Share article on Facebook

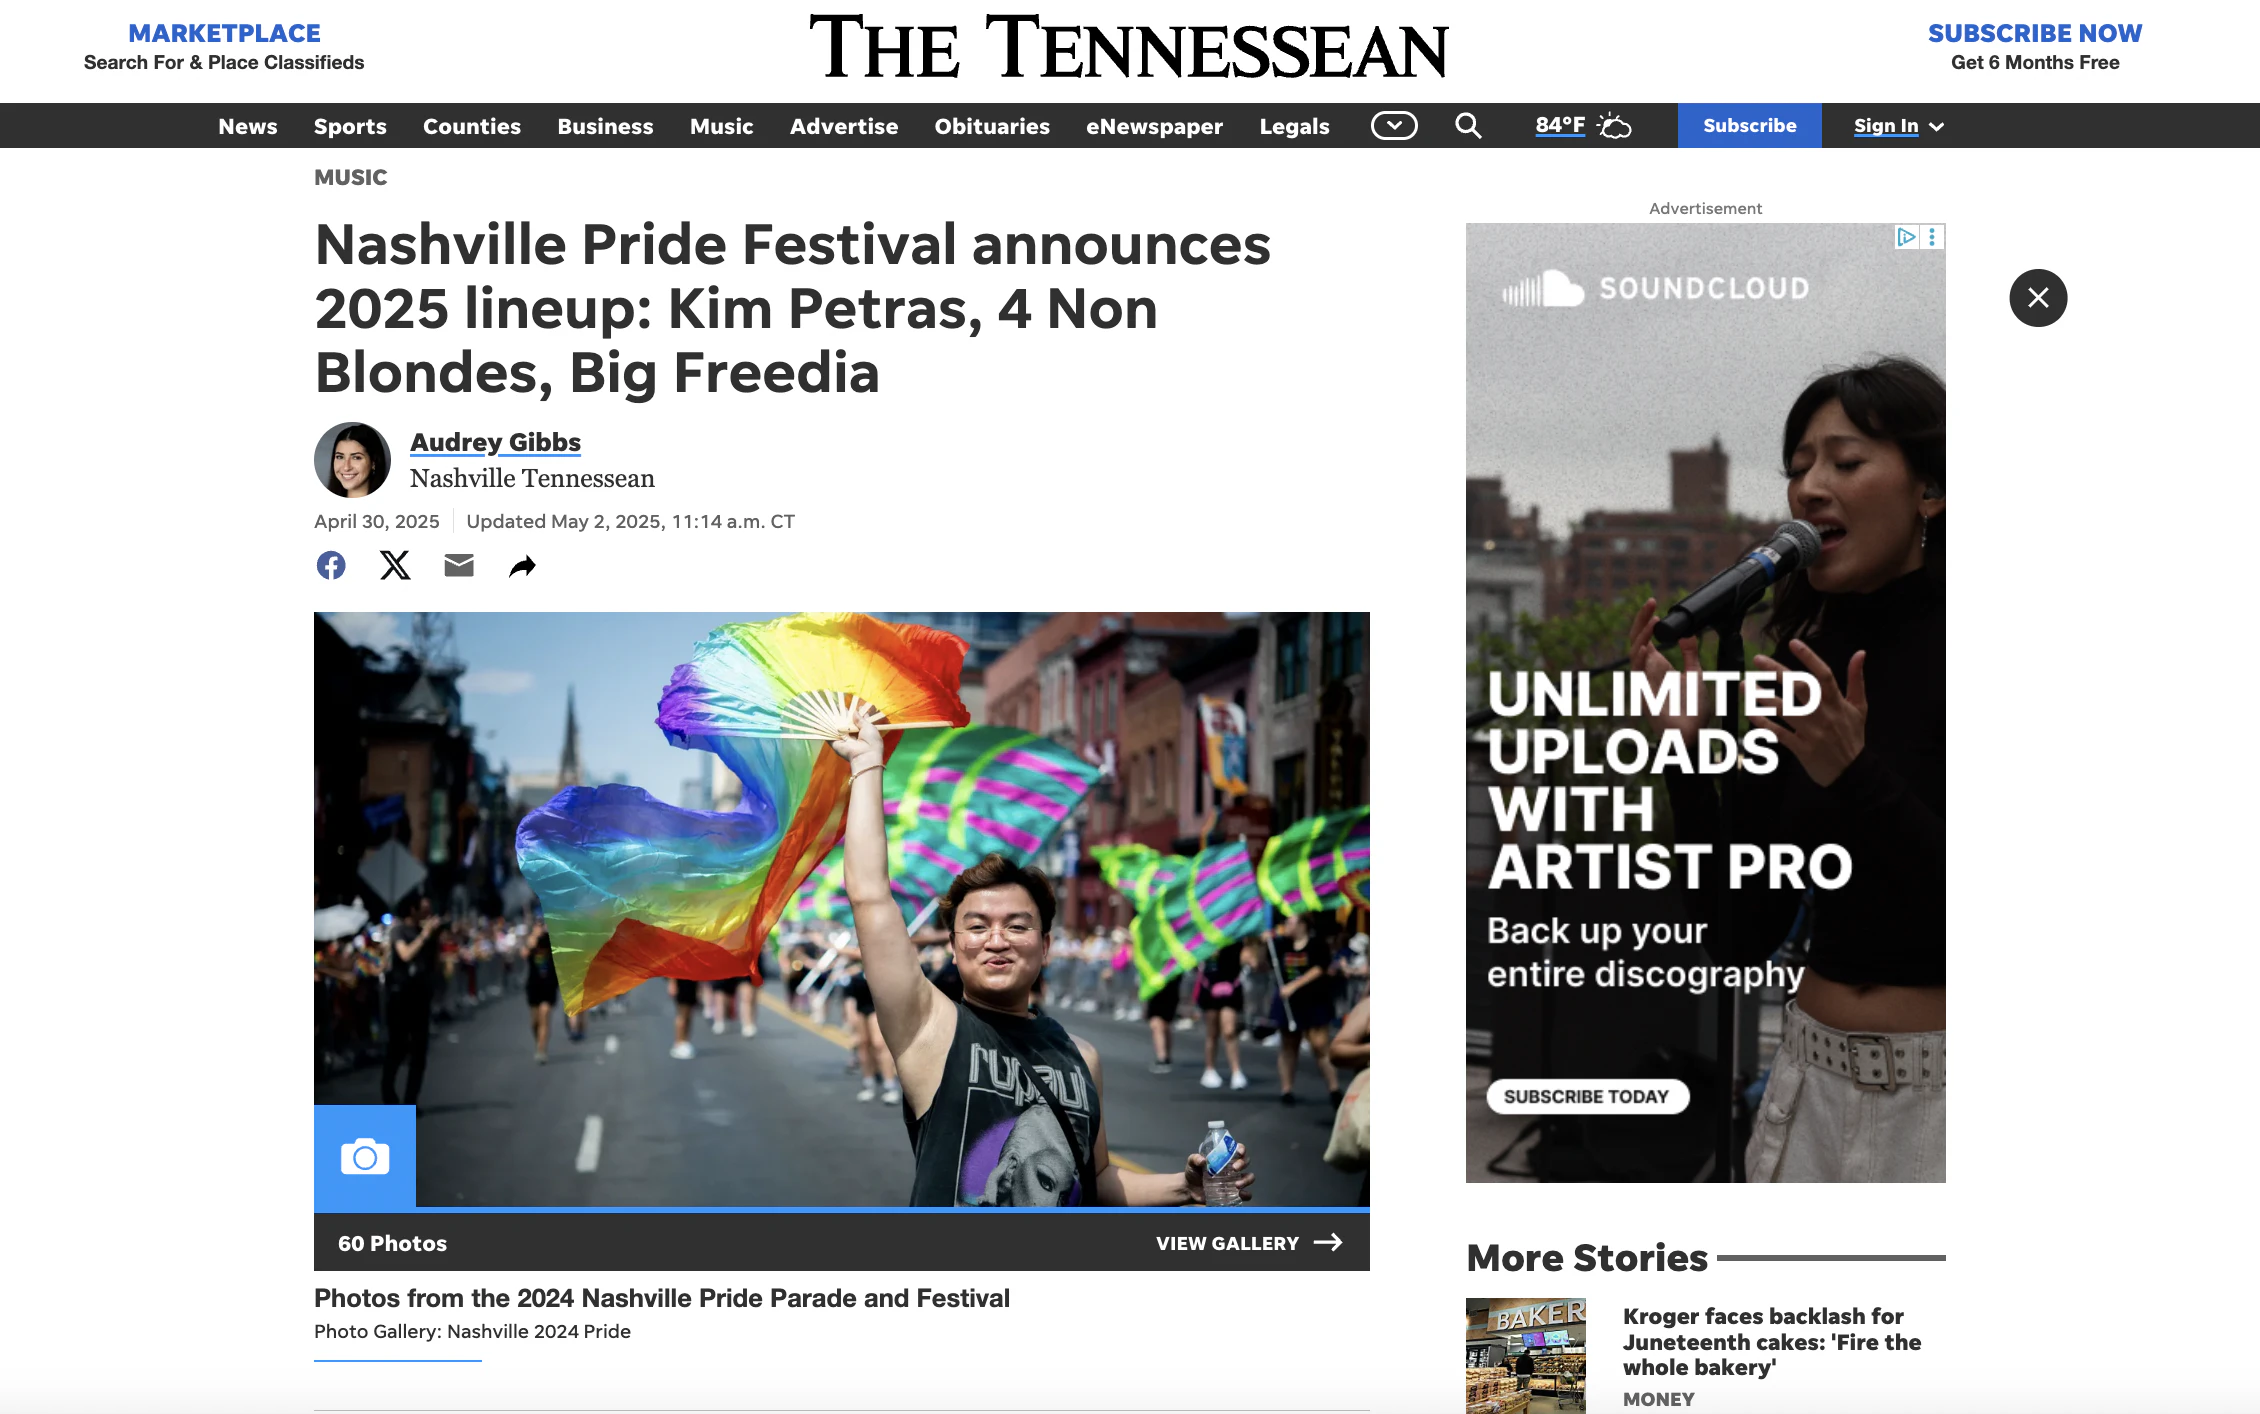[331, 566]
